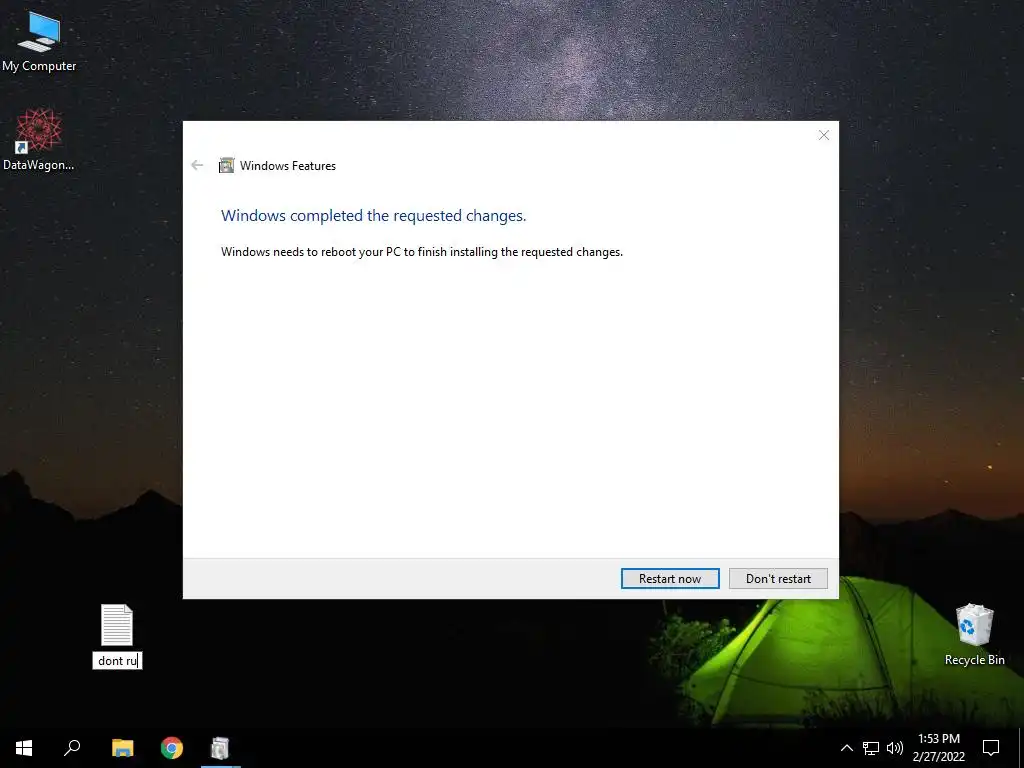Open the network status tray icon
Screen dimensions: 1024x768
click(x=871, y=748)
